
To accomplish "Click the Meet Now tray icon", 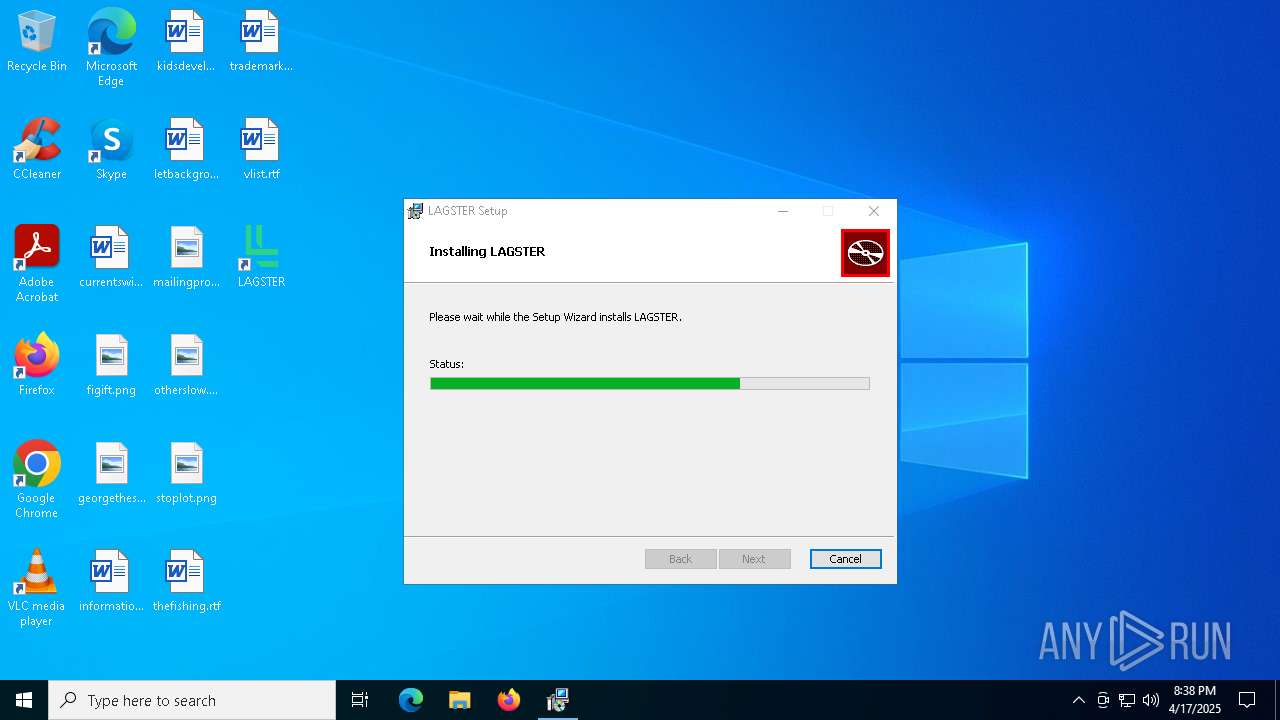I will coord(1103,700).
